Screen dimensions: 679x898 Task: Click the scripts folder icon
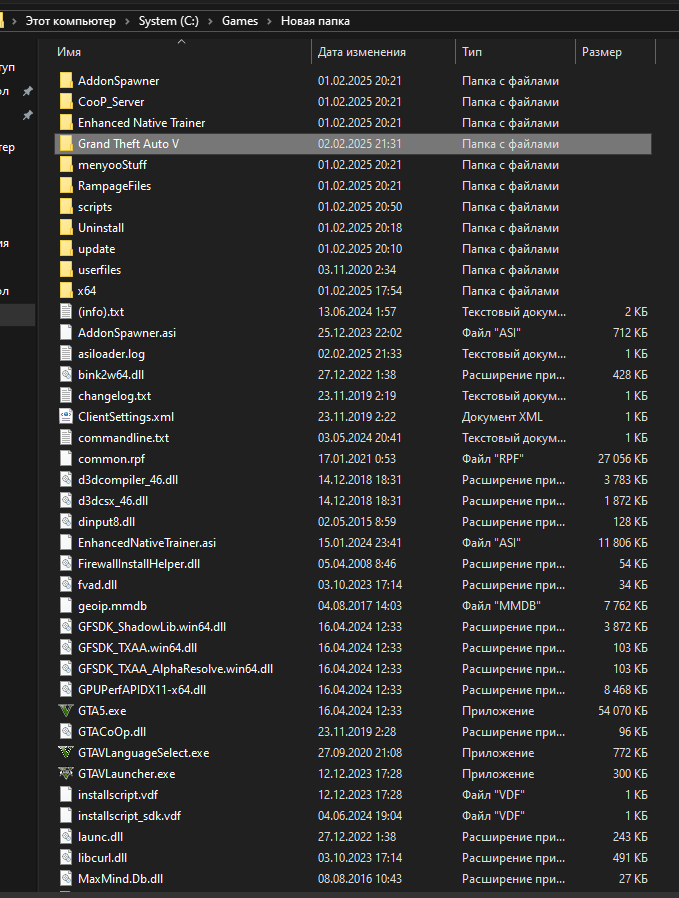[66, 207]
